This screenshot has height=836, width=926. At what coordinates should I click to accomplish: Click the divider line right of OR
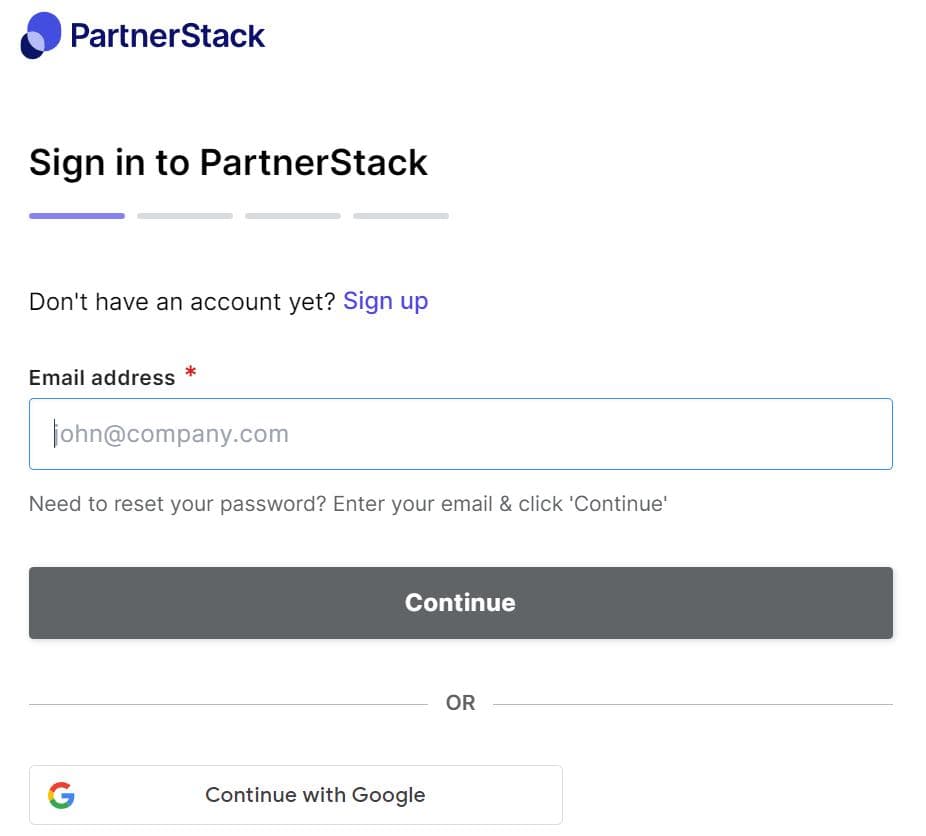[692, 704]
